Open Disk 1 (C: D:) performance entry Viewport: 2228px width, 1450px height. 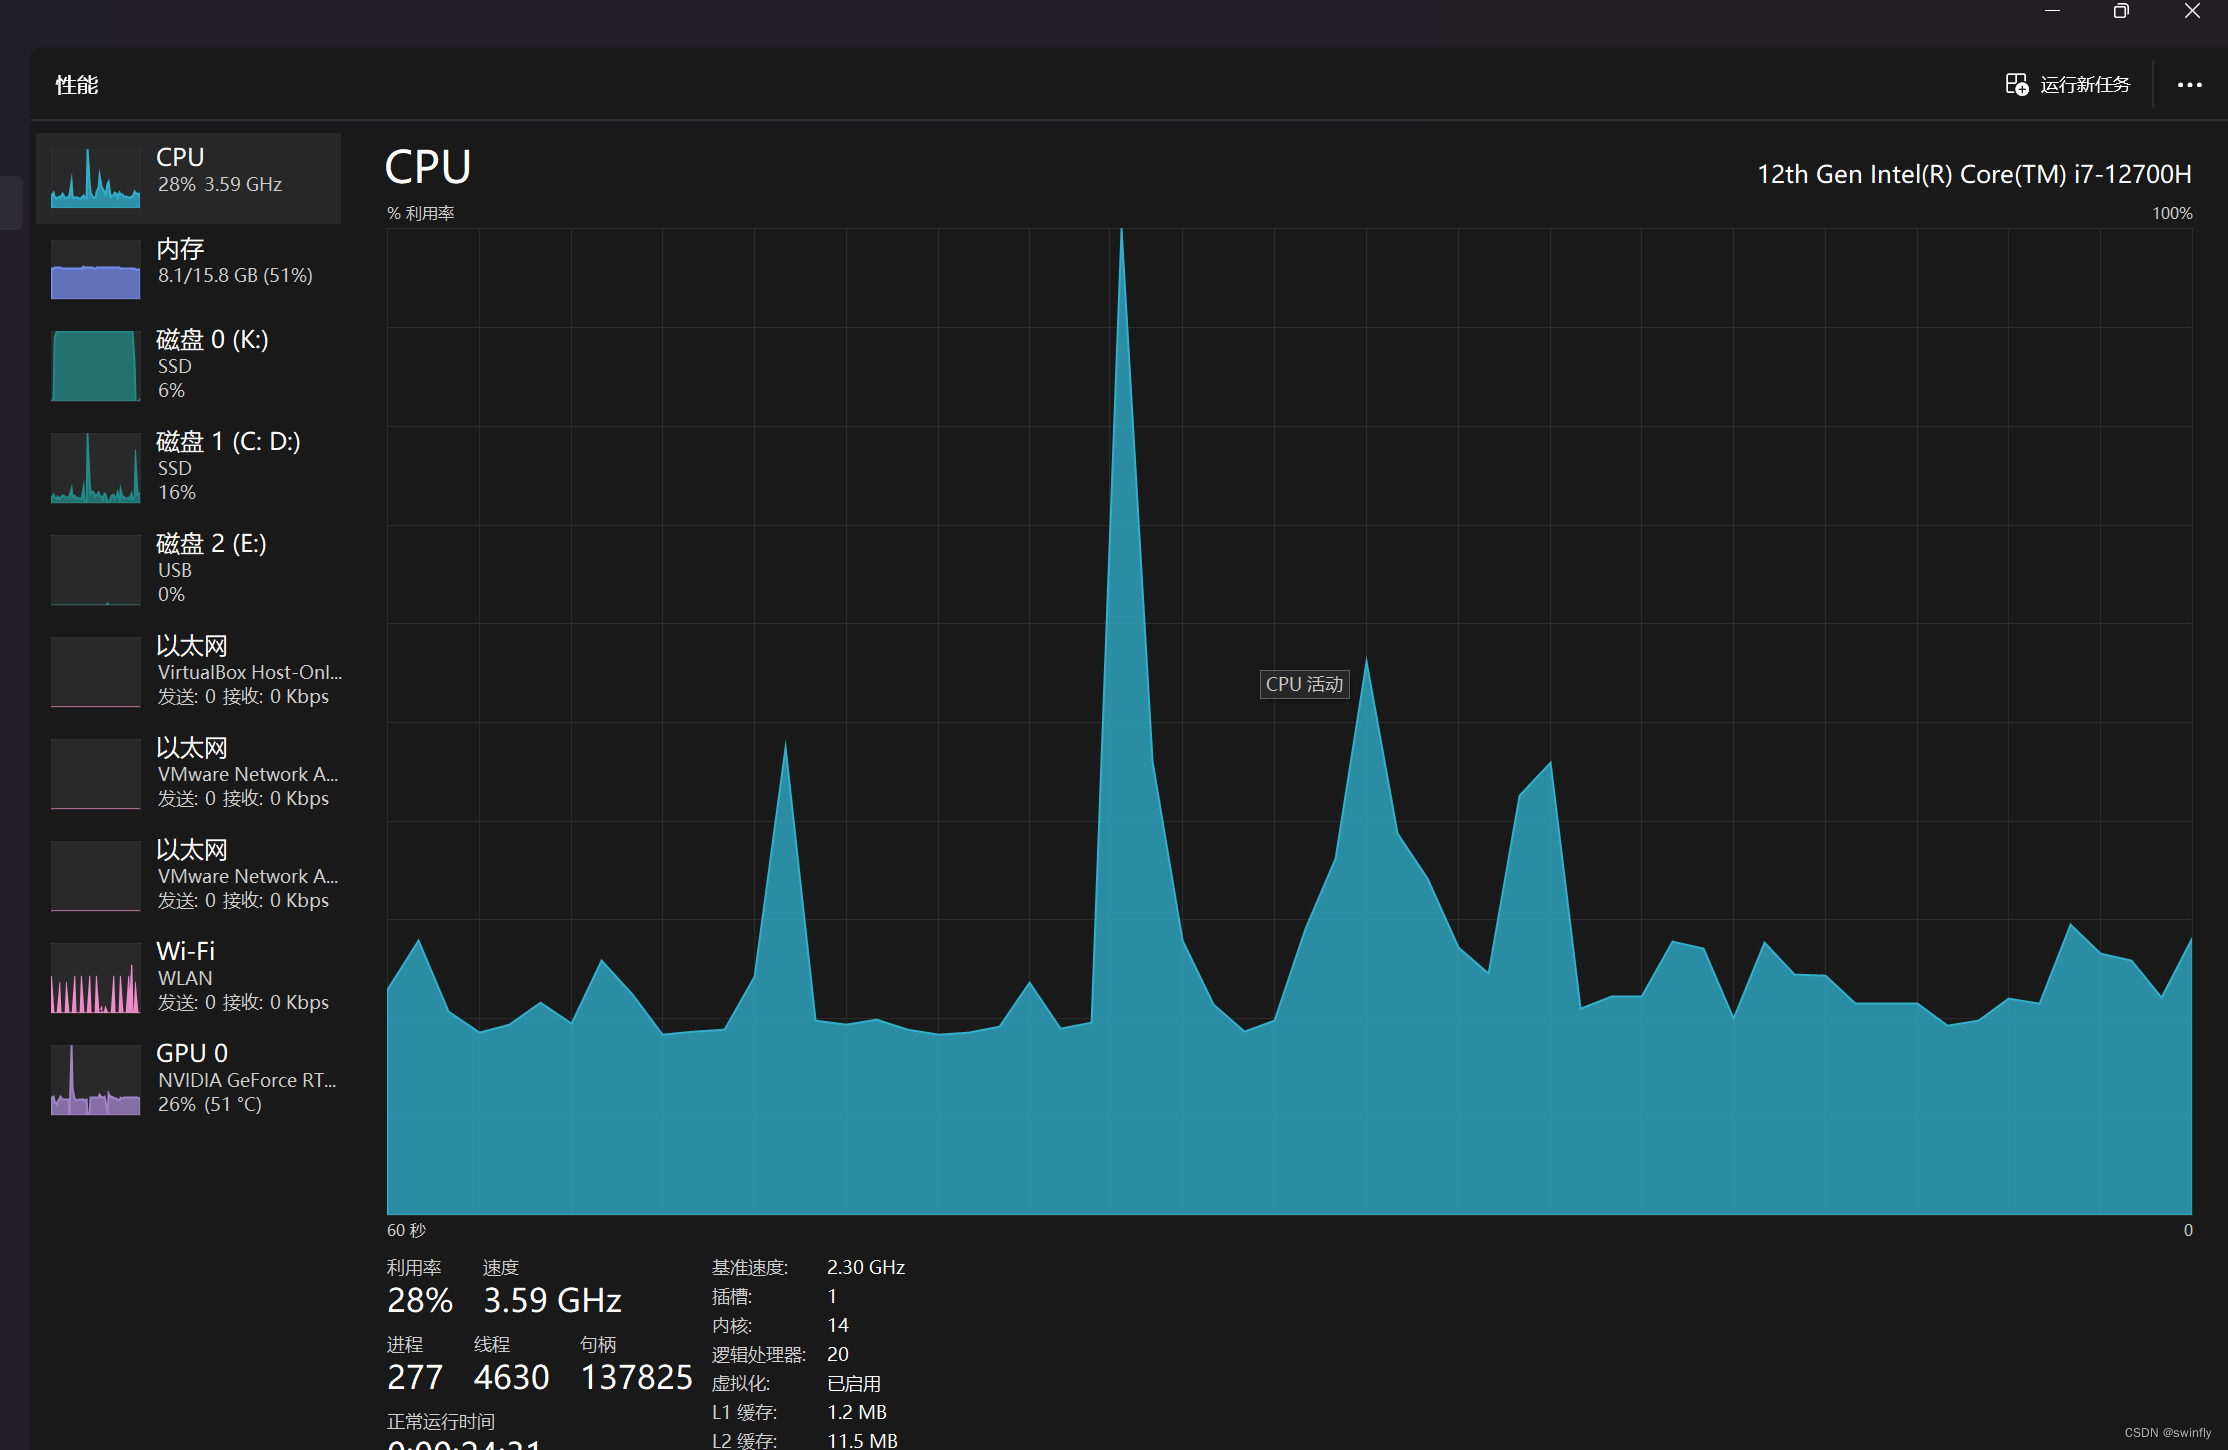point(228,465)
